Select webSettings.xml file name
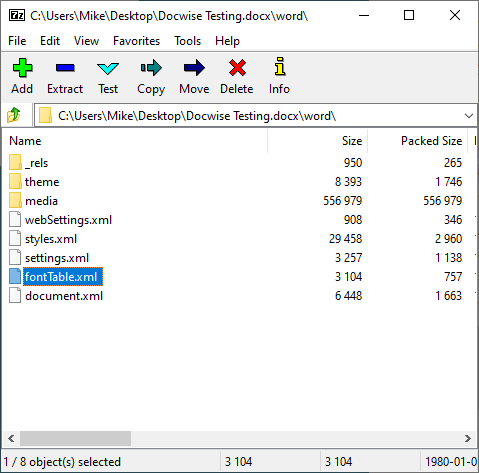This screenshot has width=479, height=473. click(68, 220)
